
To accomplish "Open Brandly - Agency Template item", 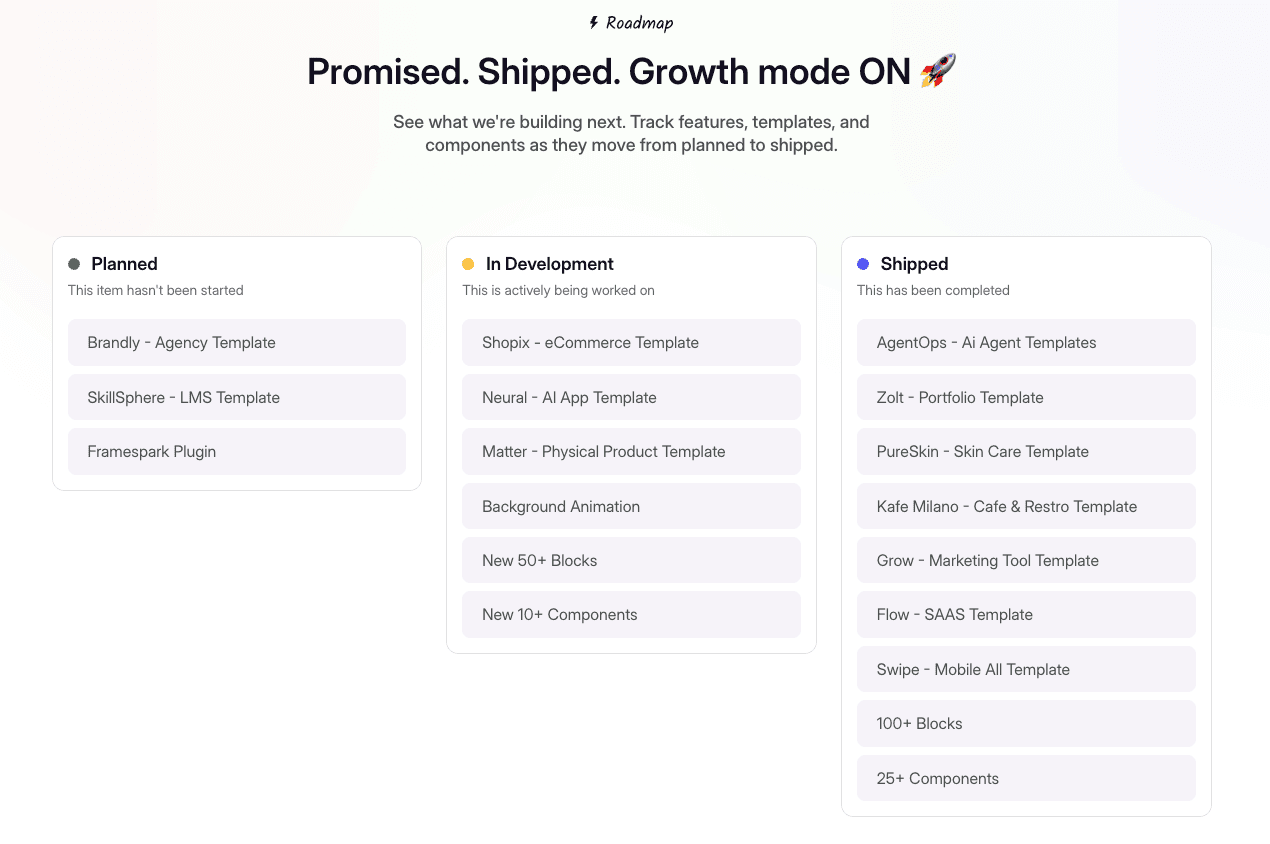I will (x=237, y=342).
